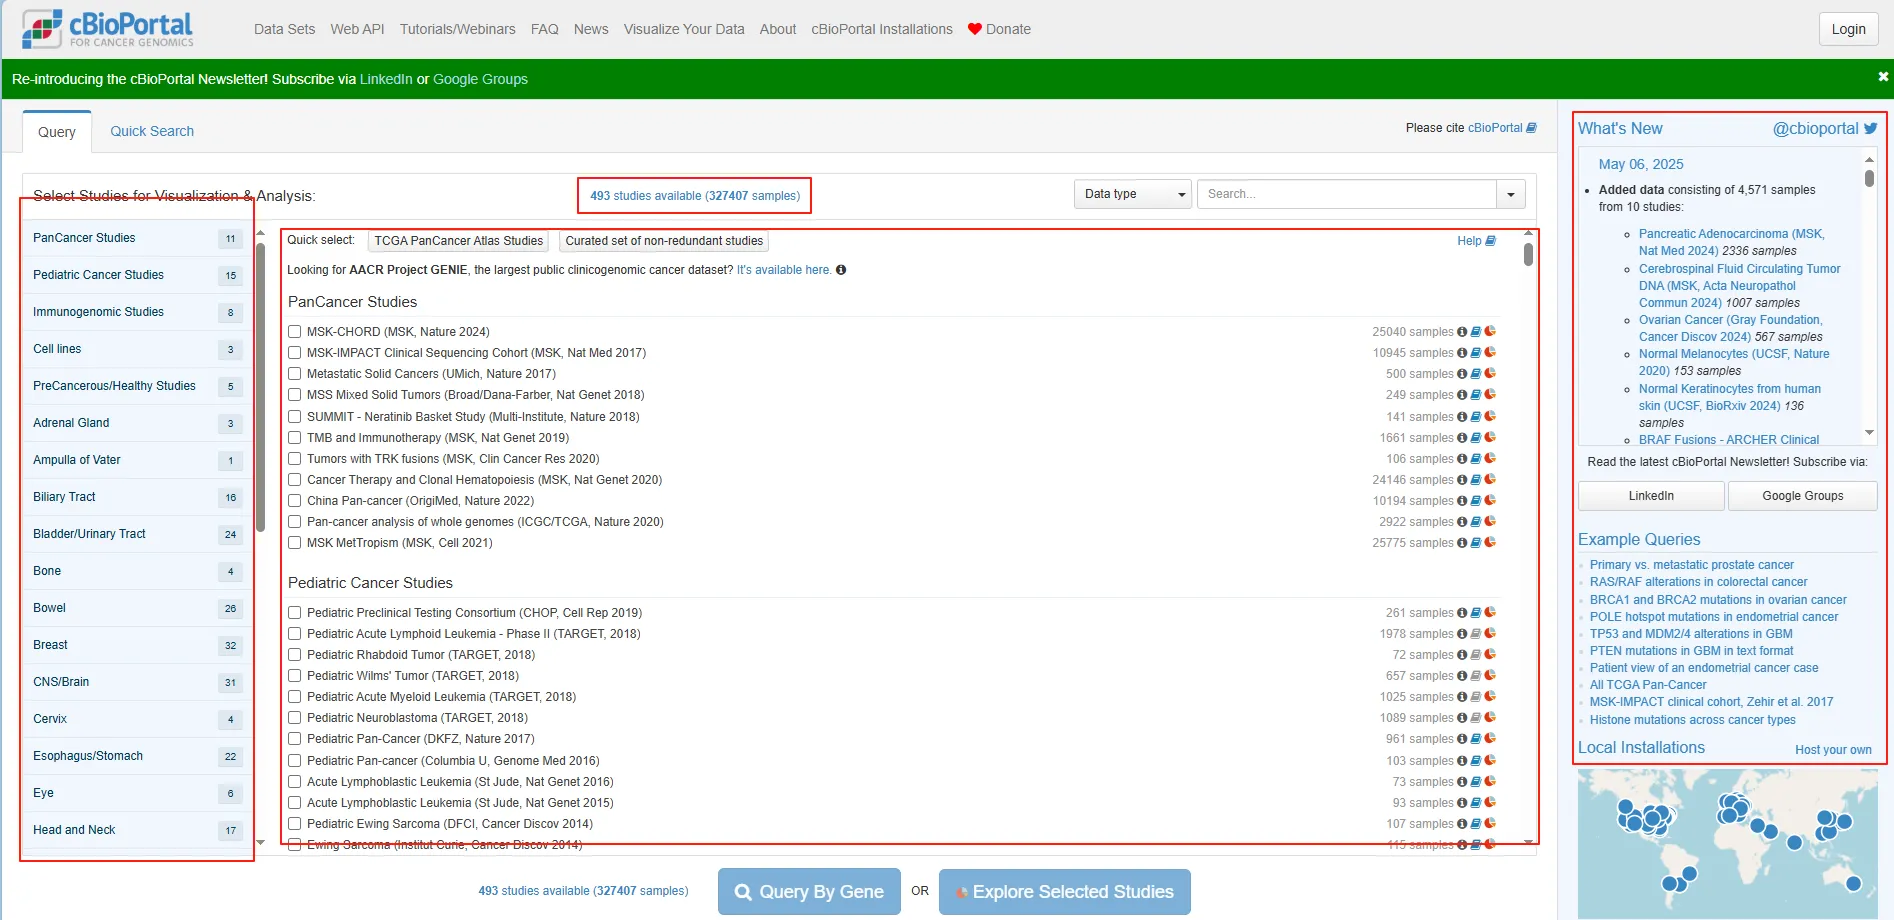Click book icon beside Help link
Viewport: 1894px width, 920px height.
(1491, 241)
